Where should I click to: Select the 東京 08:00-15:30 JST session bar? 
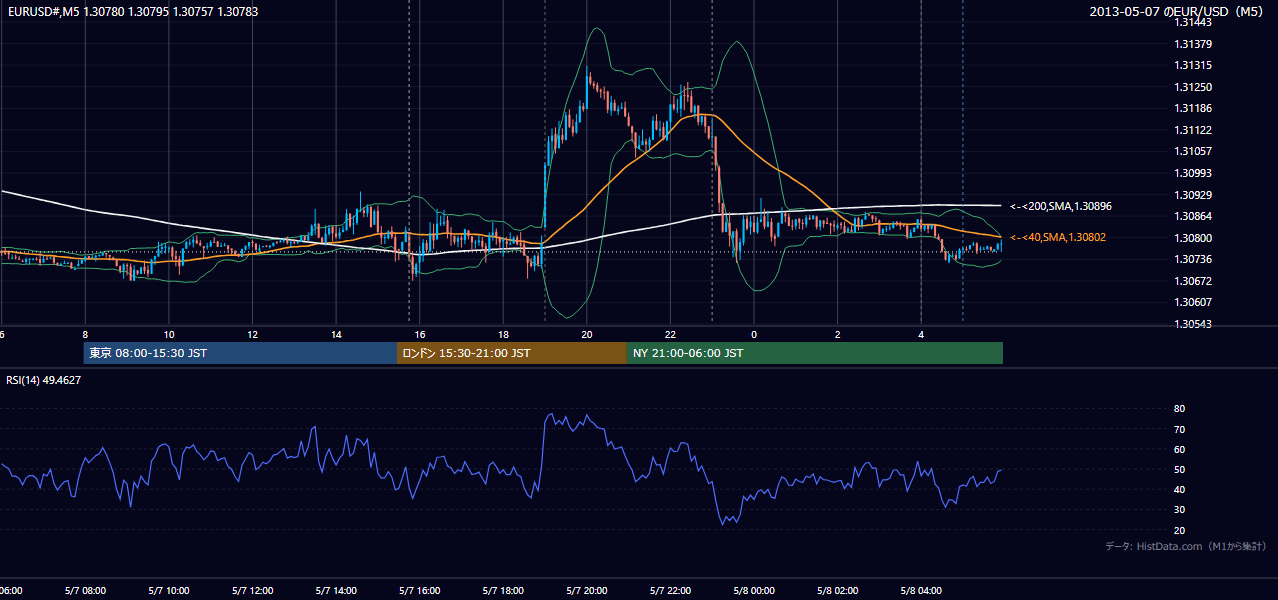coord(240,353)
